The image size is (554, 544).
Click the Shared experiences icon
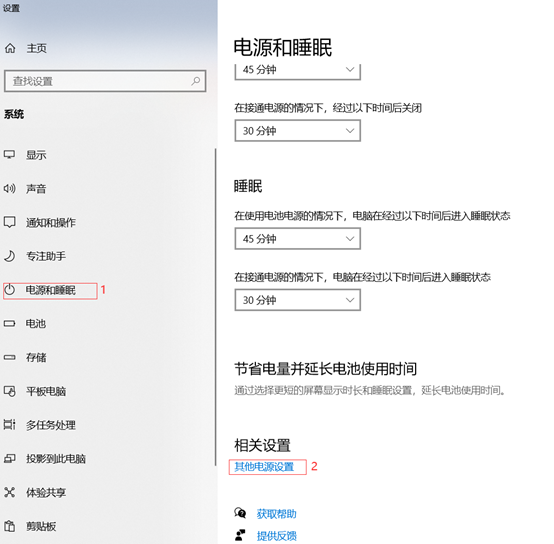(10, 492)
